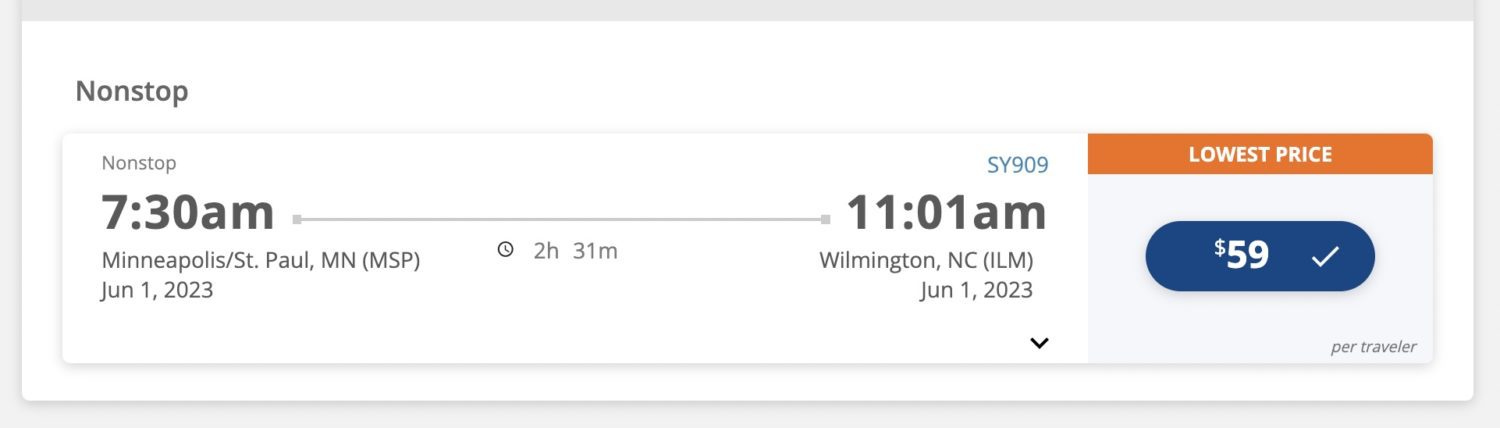Click the arrival date under Wilmington
Viewport: 1500px width, 428px height.
976,291
